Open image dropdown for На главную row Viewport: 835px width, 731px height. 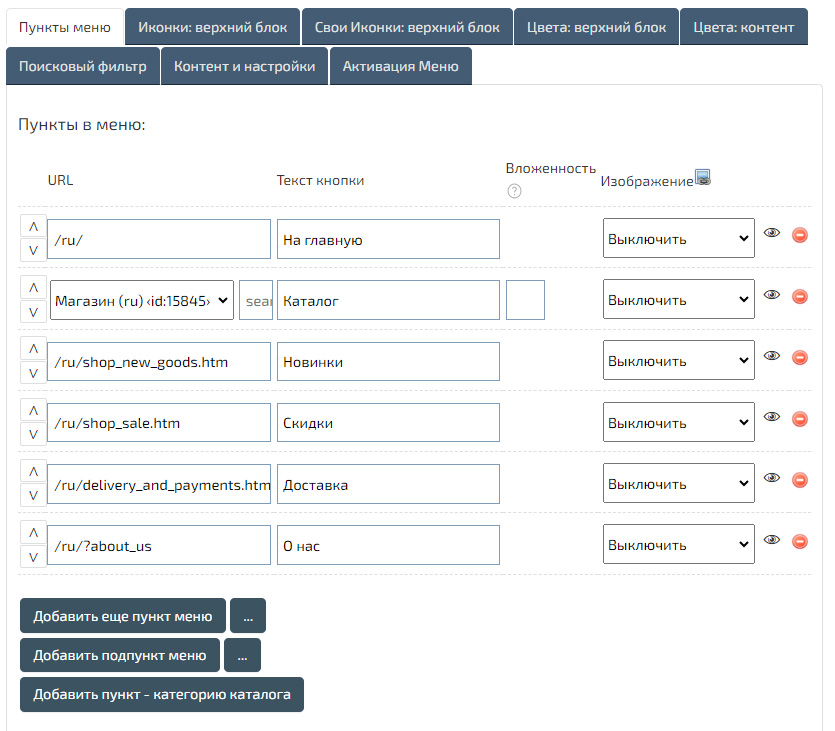tap(678, 239)
